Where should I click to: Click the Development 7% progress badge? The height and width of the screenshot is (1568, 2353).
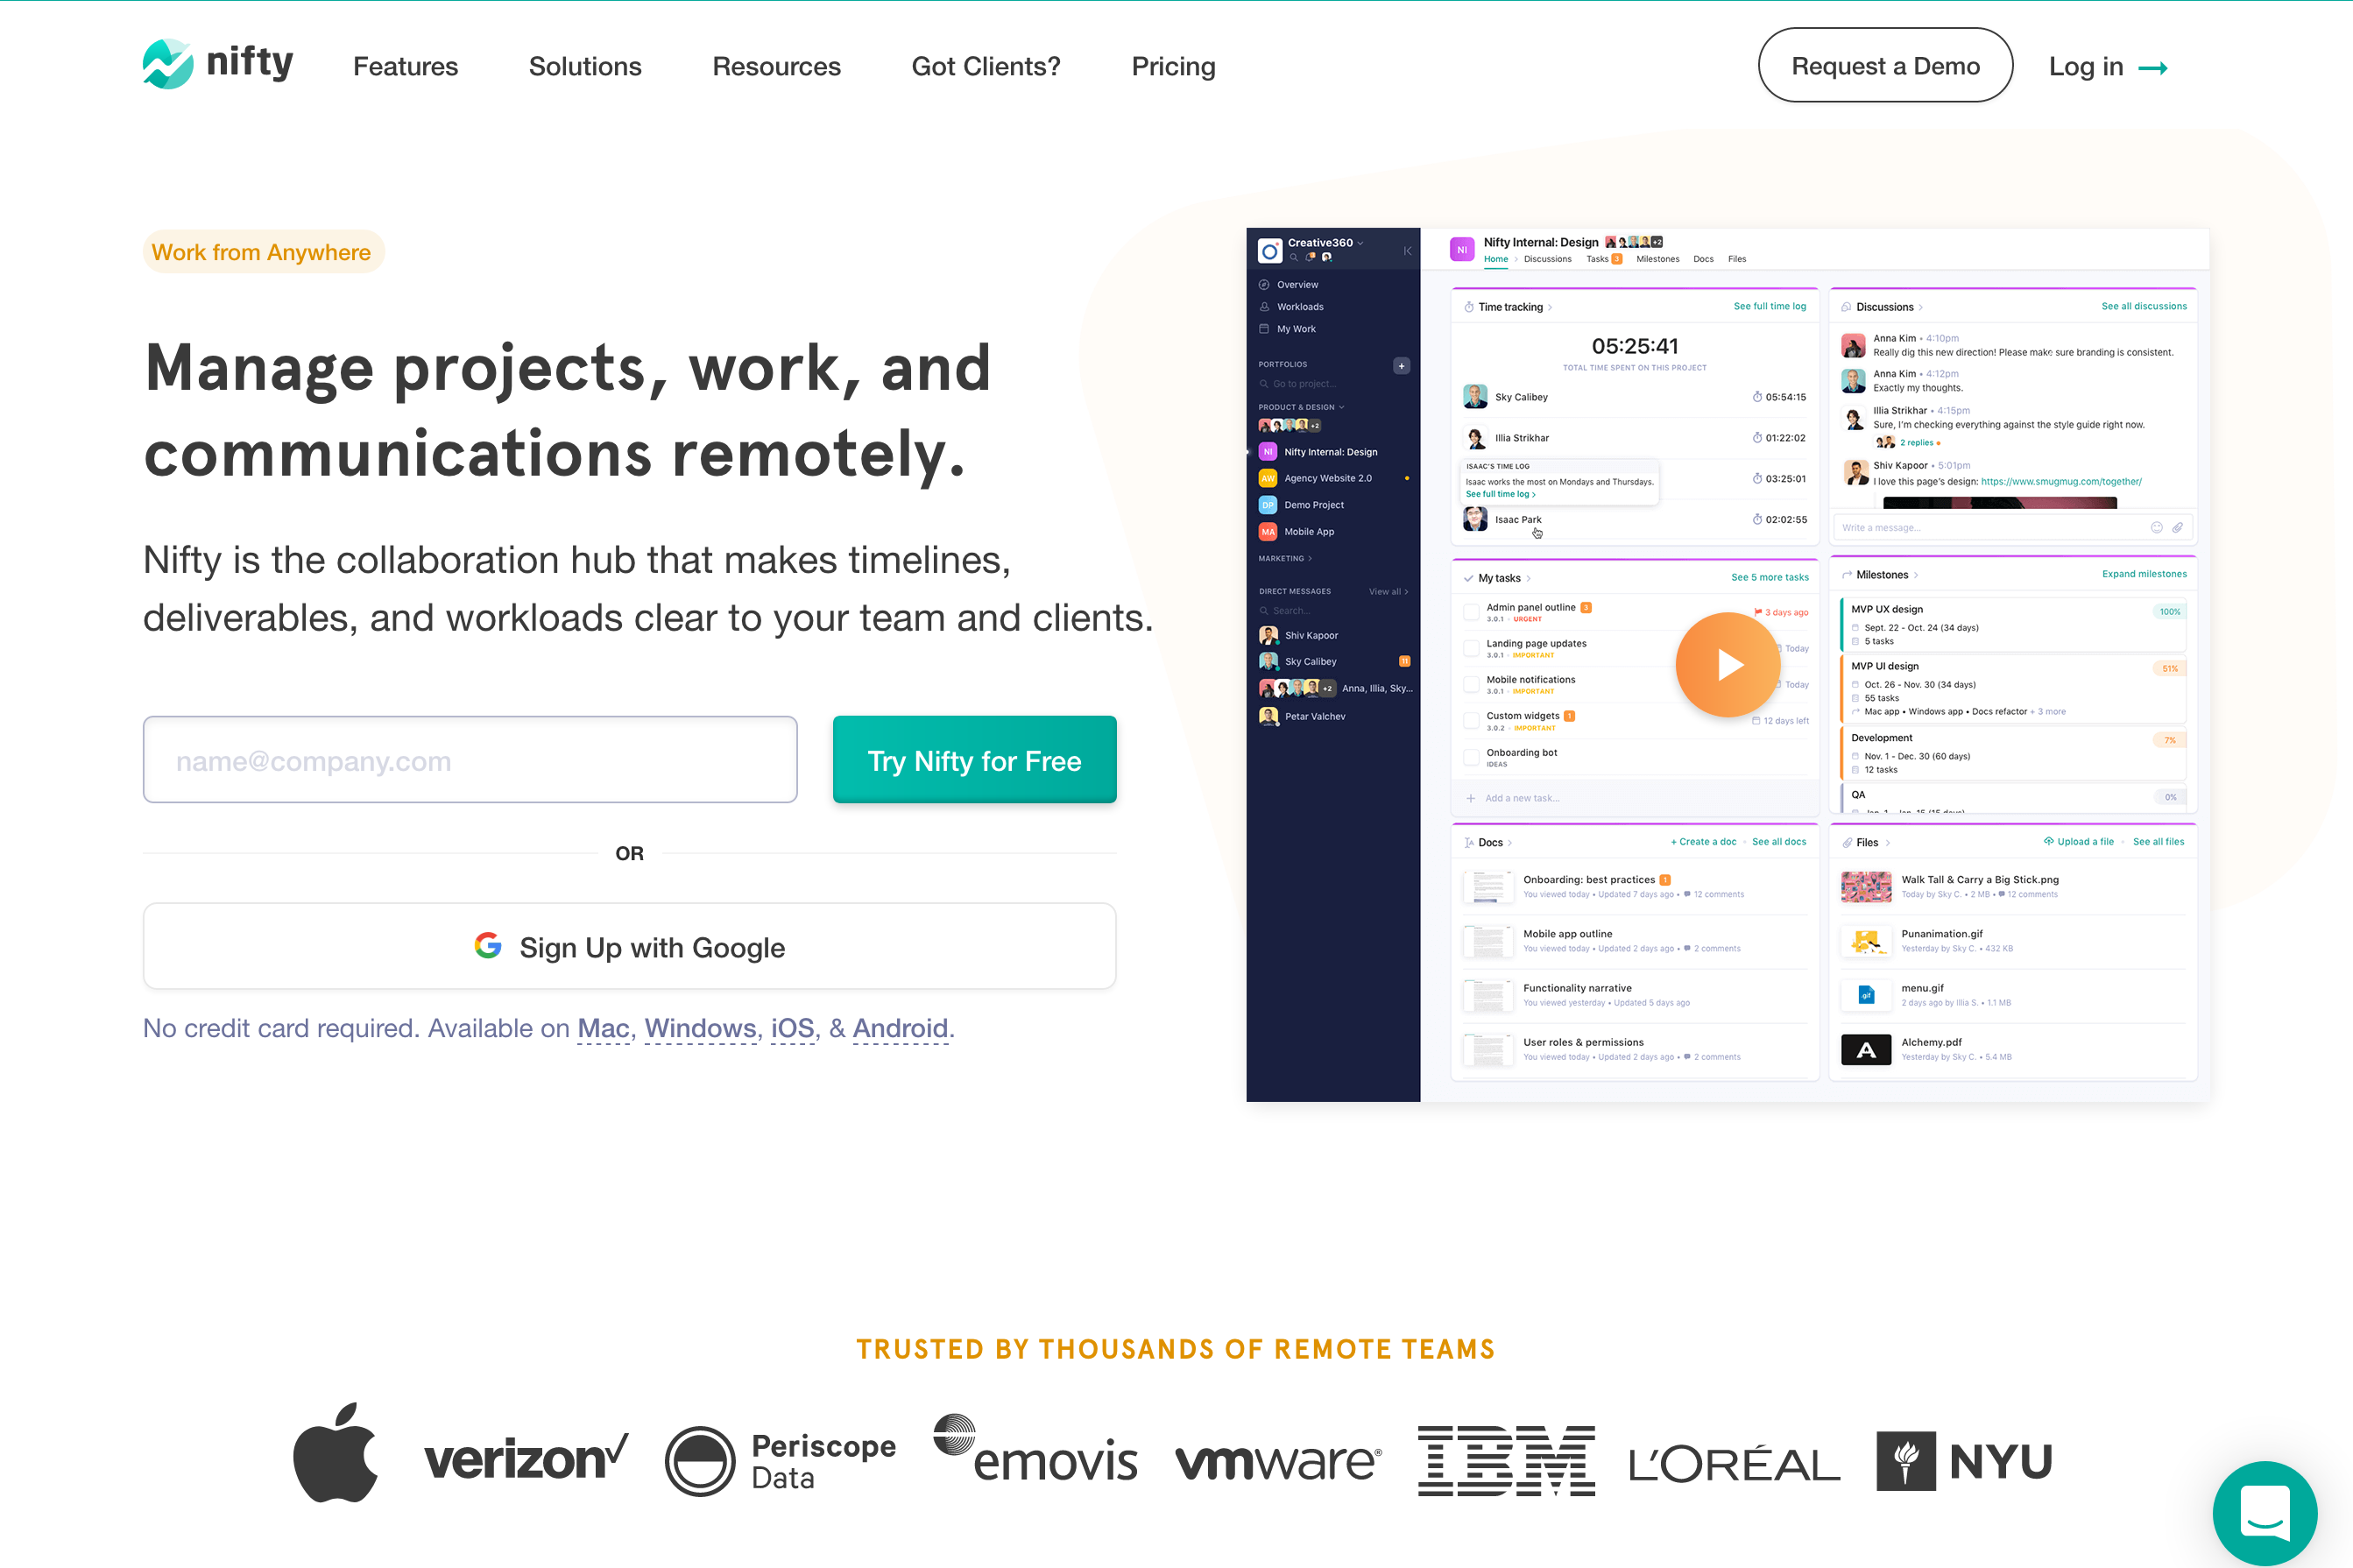point(2169,740)
